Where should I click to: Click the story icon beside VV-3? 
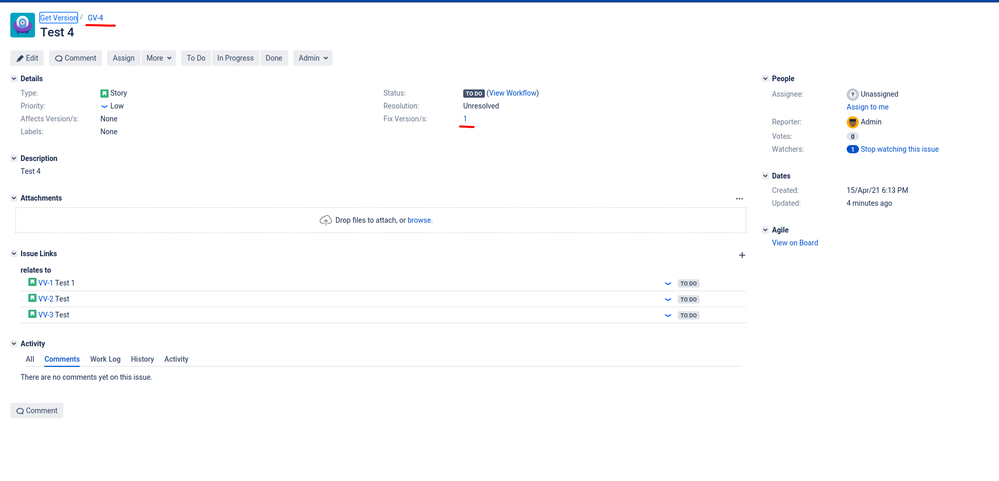coord(32,314)
